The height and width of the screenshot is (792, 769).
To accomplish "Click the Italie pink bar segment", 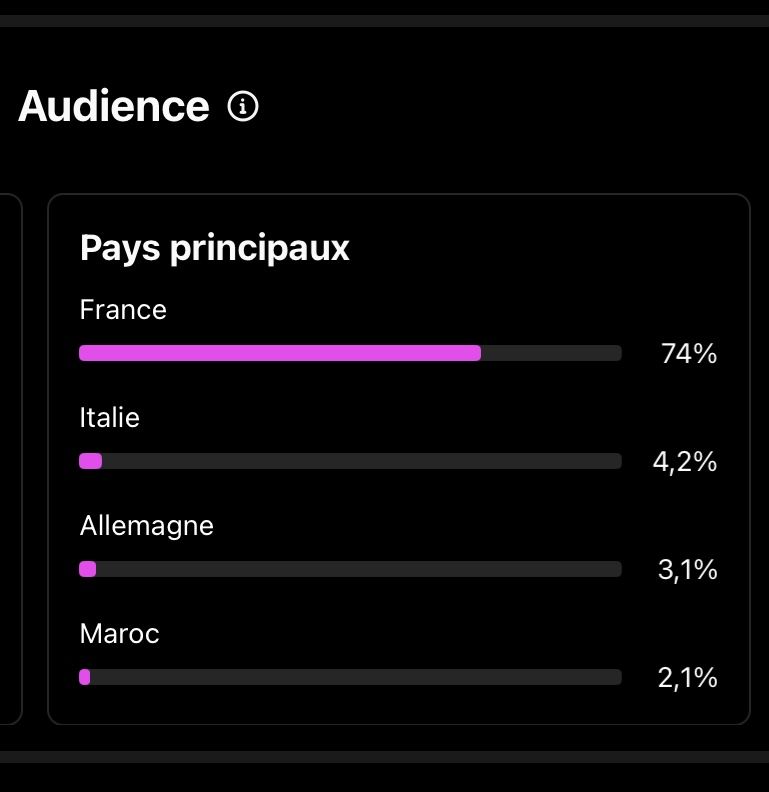I will click(90, 461).
